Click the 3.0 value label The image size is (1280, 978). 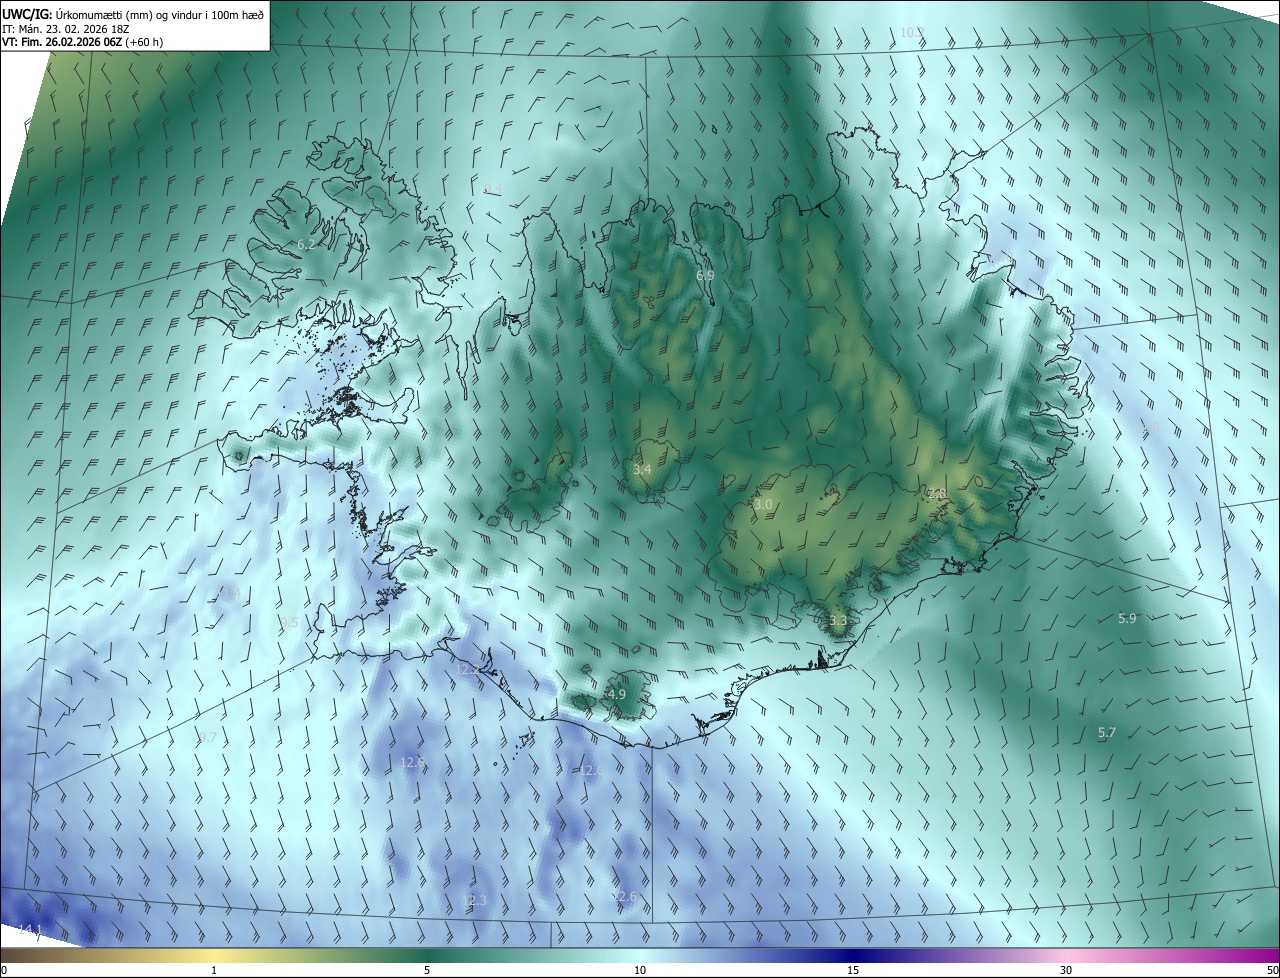point(763,505)
